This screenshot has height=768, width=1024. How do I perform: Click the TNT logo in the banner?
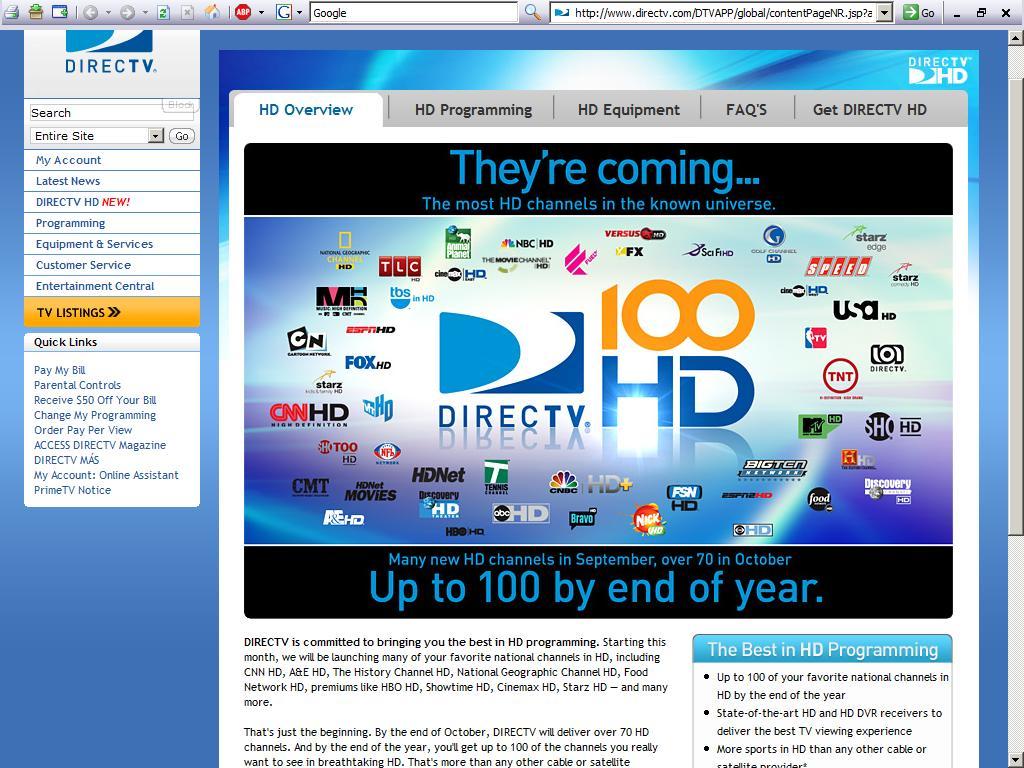tap(840, 377)
